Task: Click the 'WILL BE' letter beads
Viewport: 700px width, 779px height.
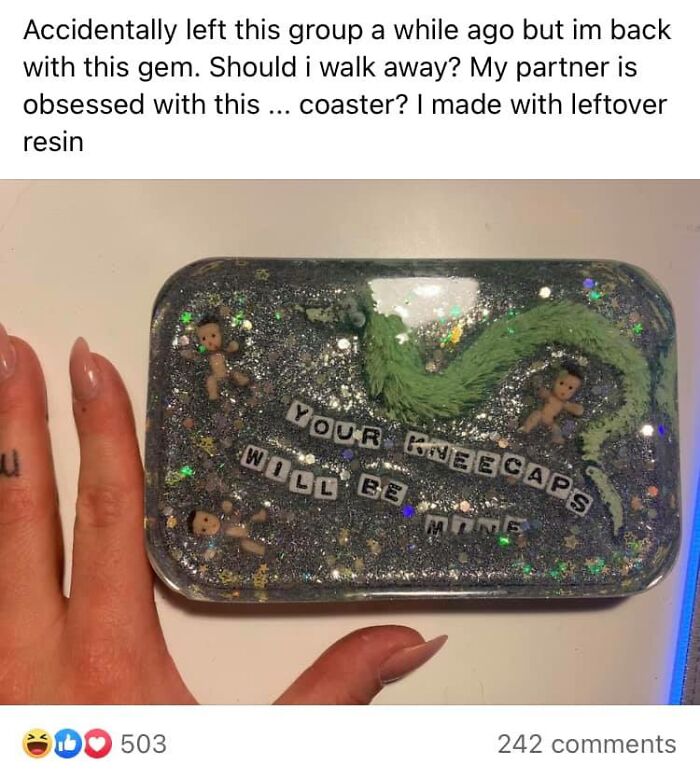Action: pyautogui.click(x=323, y=476)
